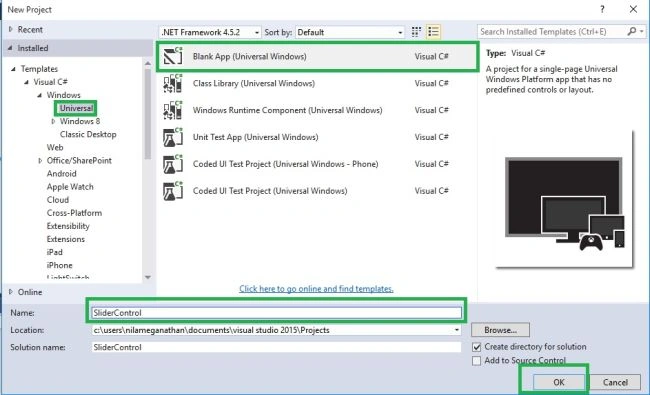Click the Windows Runtime Component template icon
The height and width of the screenshot is (395, 650).
point(173,110)
